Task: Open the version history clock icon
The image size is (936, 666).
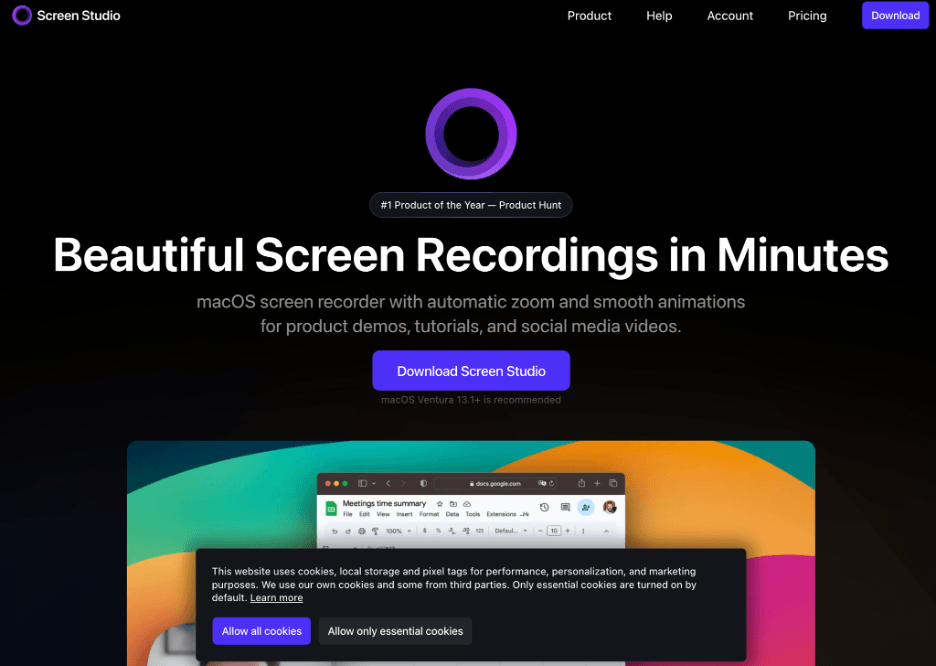Action: [544, 507]
